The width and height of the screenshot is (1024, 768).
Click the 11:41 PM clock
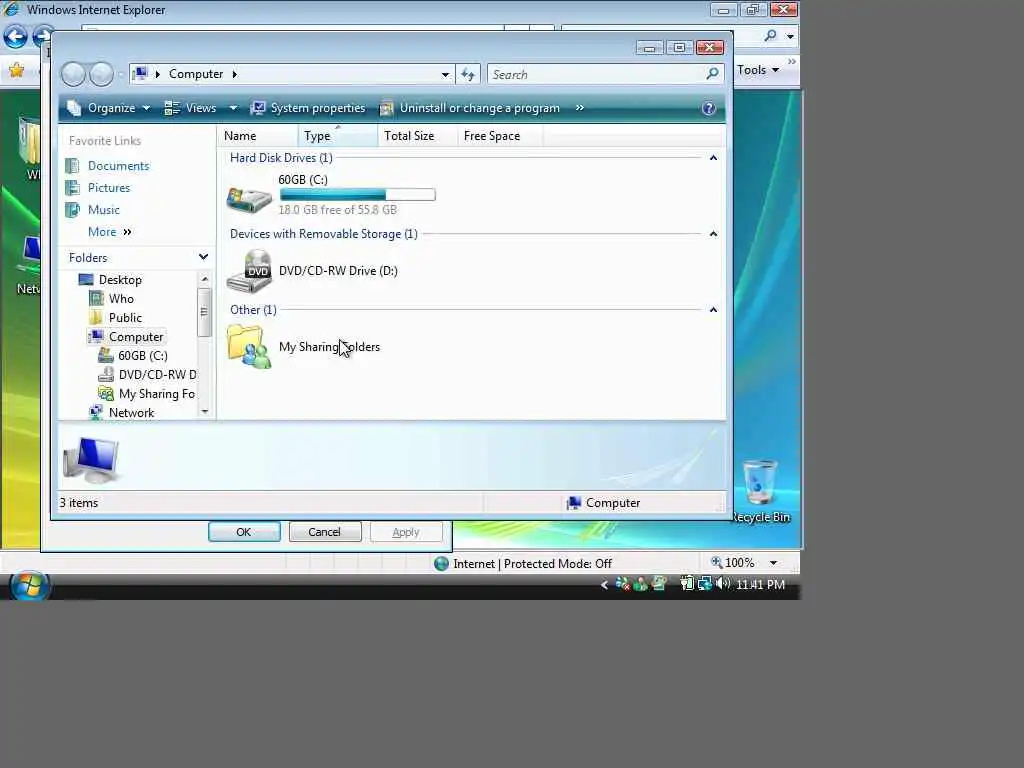click(761, 585)
